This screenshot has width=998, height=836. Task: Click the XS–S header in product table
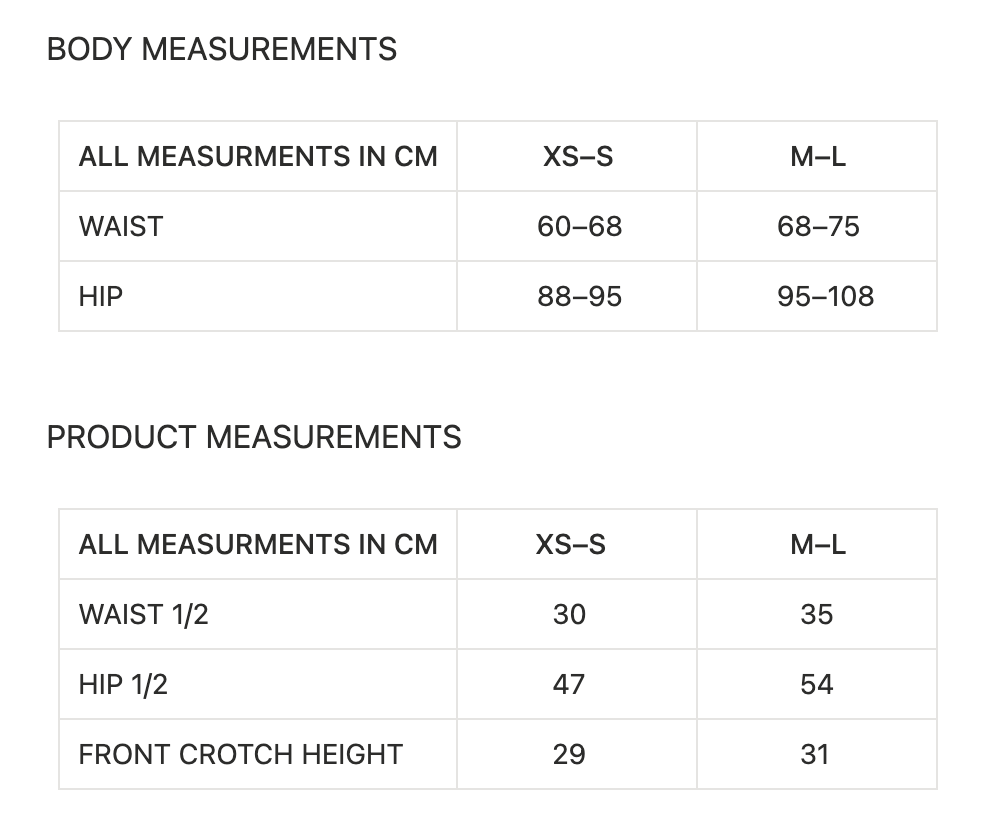point(570,545)
